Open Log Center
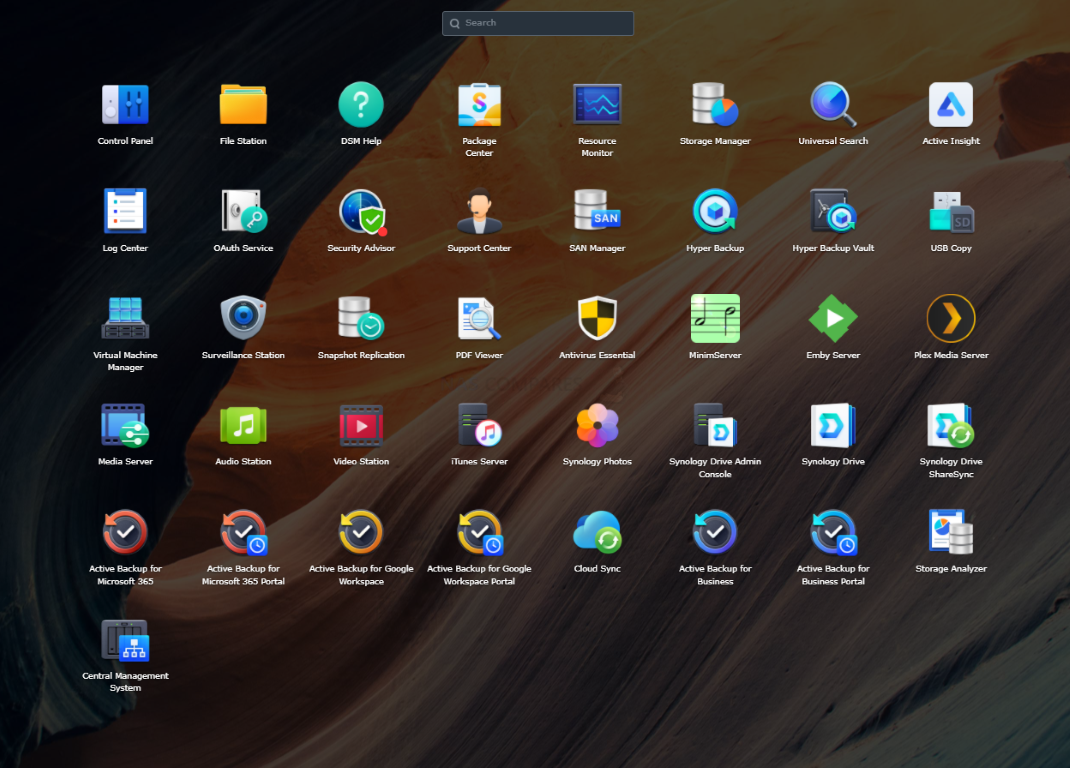The image size is (1070, 768). 126,211
